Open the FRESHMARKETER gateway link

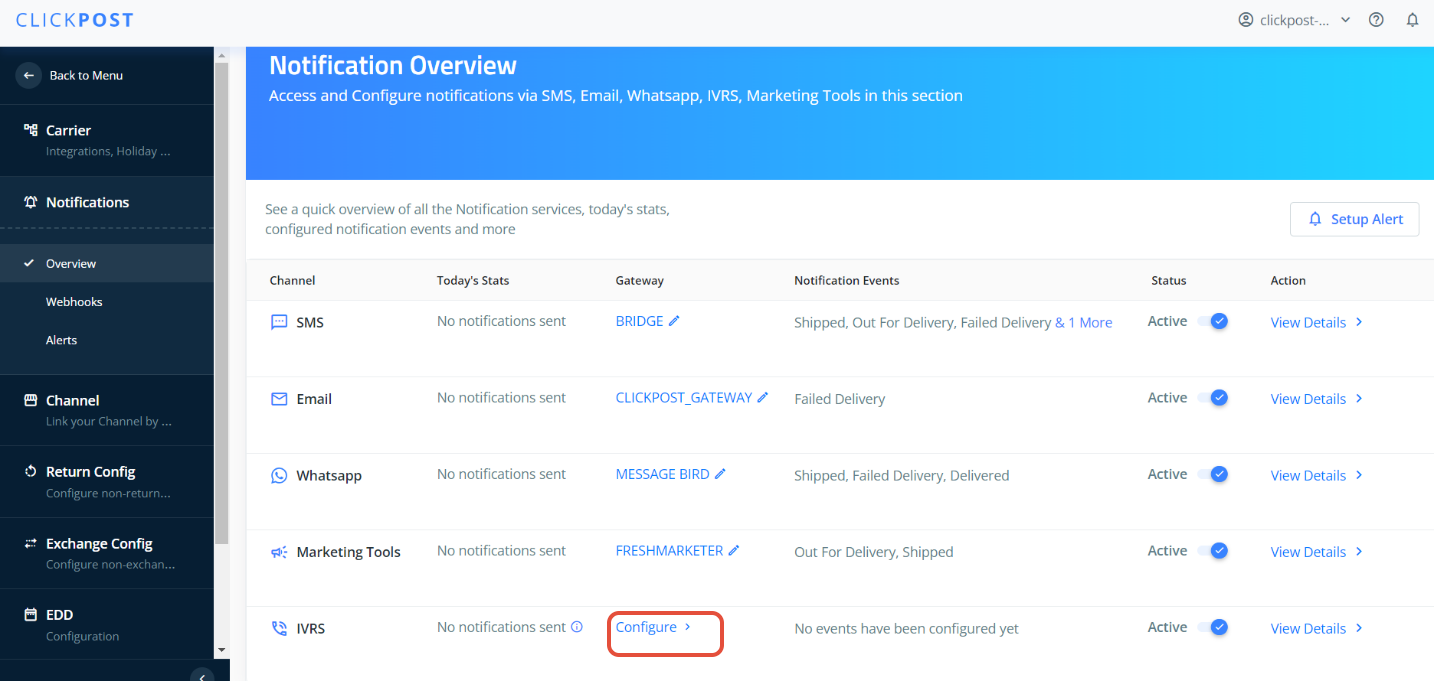(x=669, y=550)
